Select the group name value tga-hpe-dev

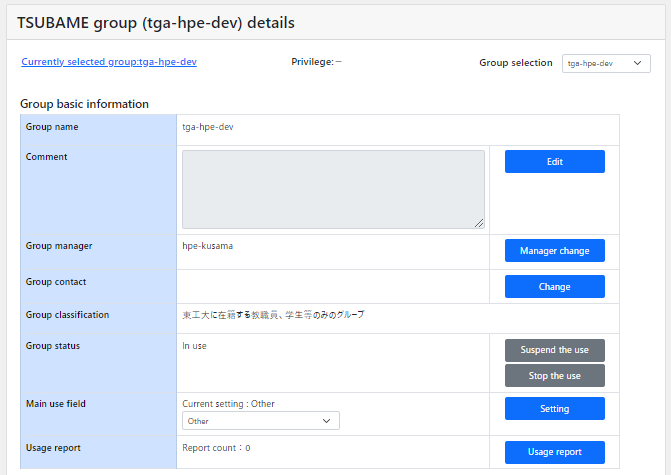(x=208, y=127)
